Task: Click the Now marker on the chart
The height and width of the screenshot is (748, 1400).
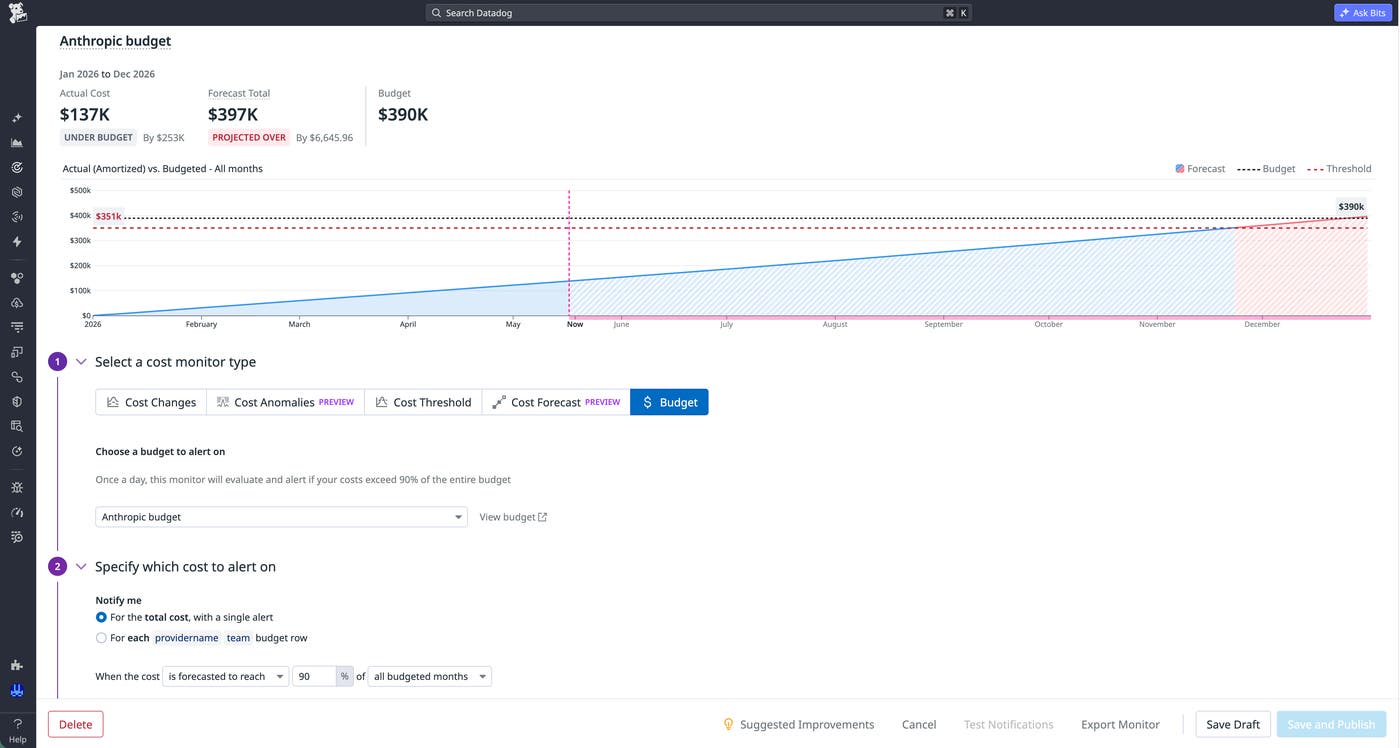Action: point(575,324)
